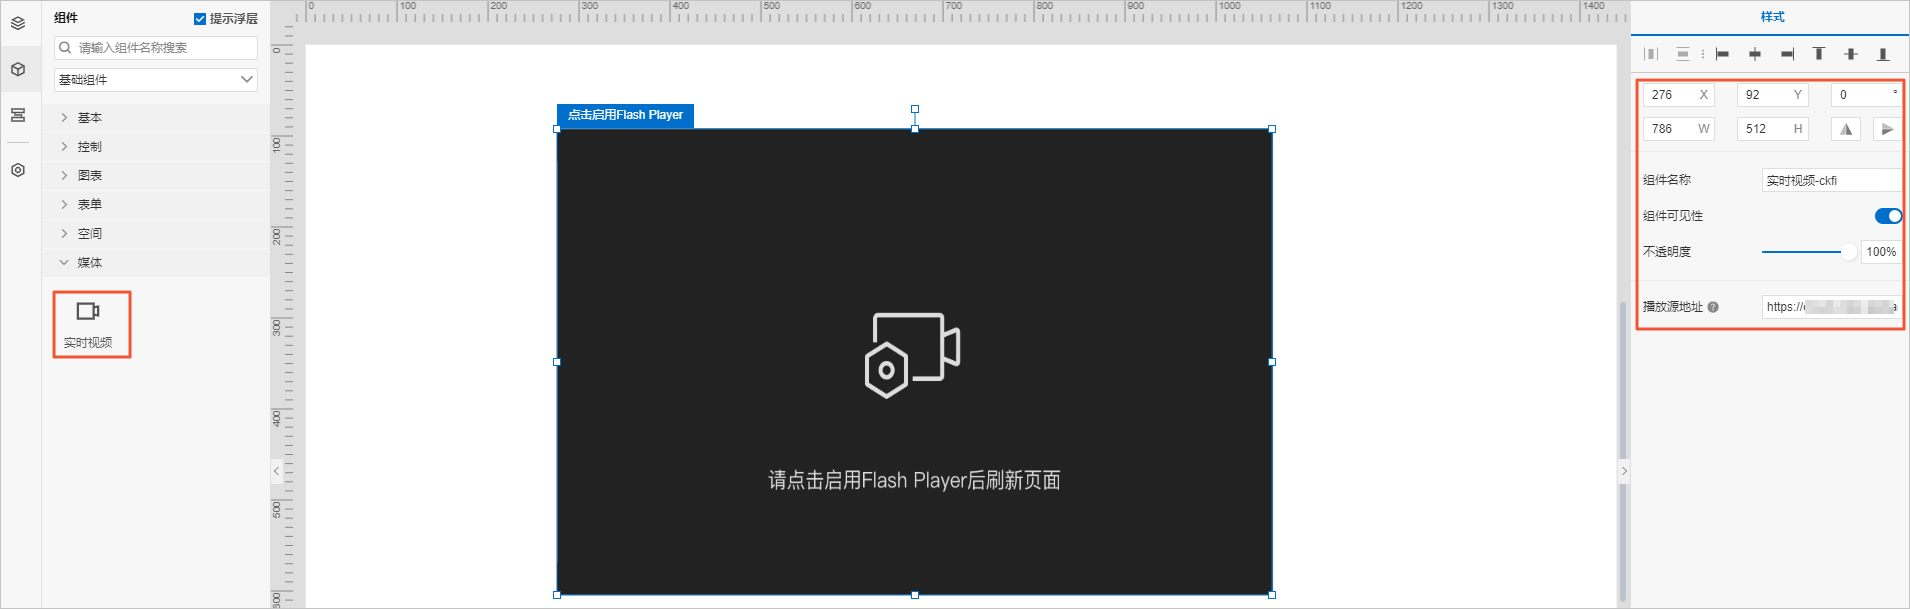Click help icon beside 播放源地址
The image size is (1910, 609).
pos(1713,307)
